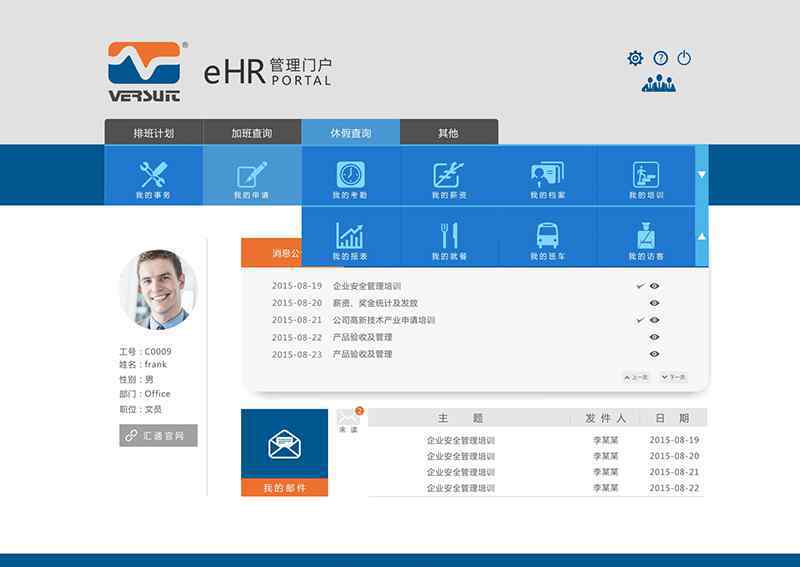The height and width of the screenshot is (567, 800).
Task: Select the orange 消息公告 panel tab
Action: point(272,253)
